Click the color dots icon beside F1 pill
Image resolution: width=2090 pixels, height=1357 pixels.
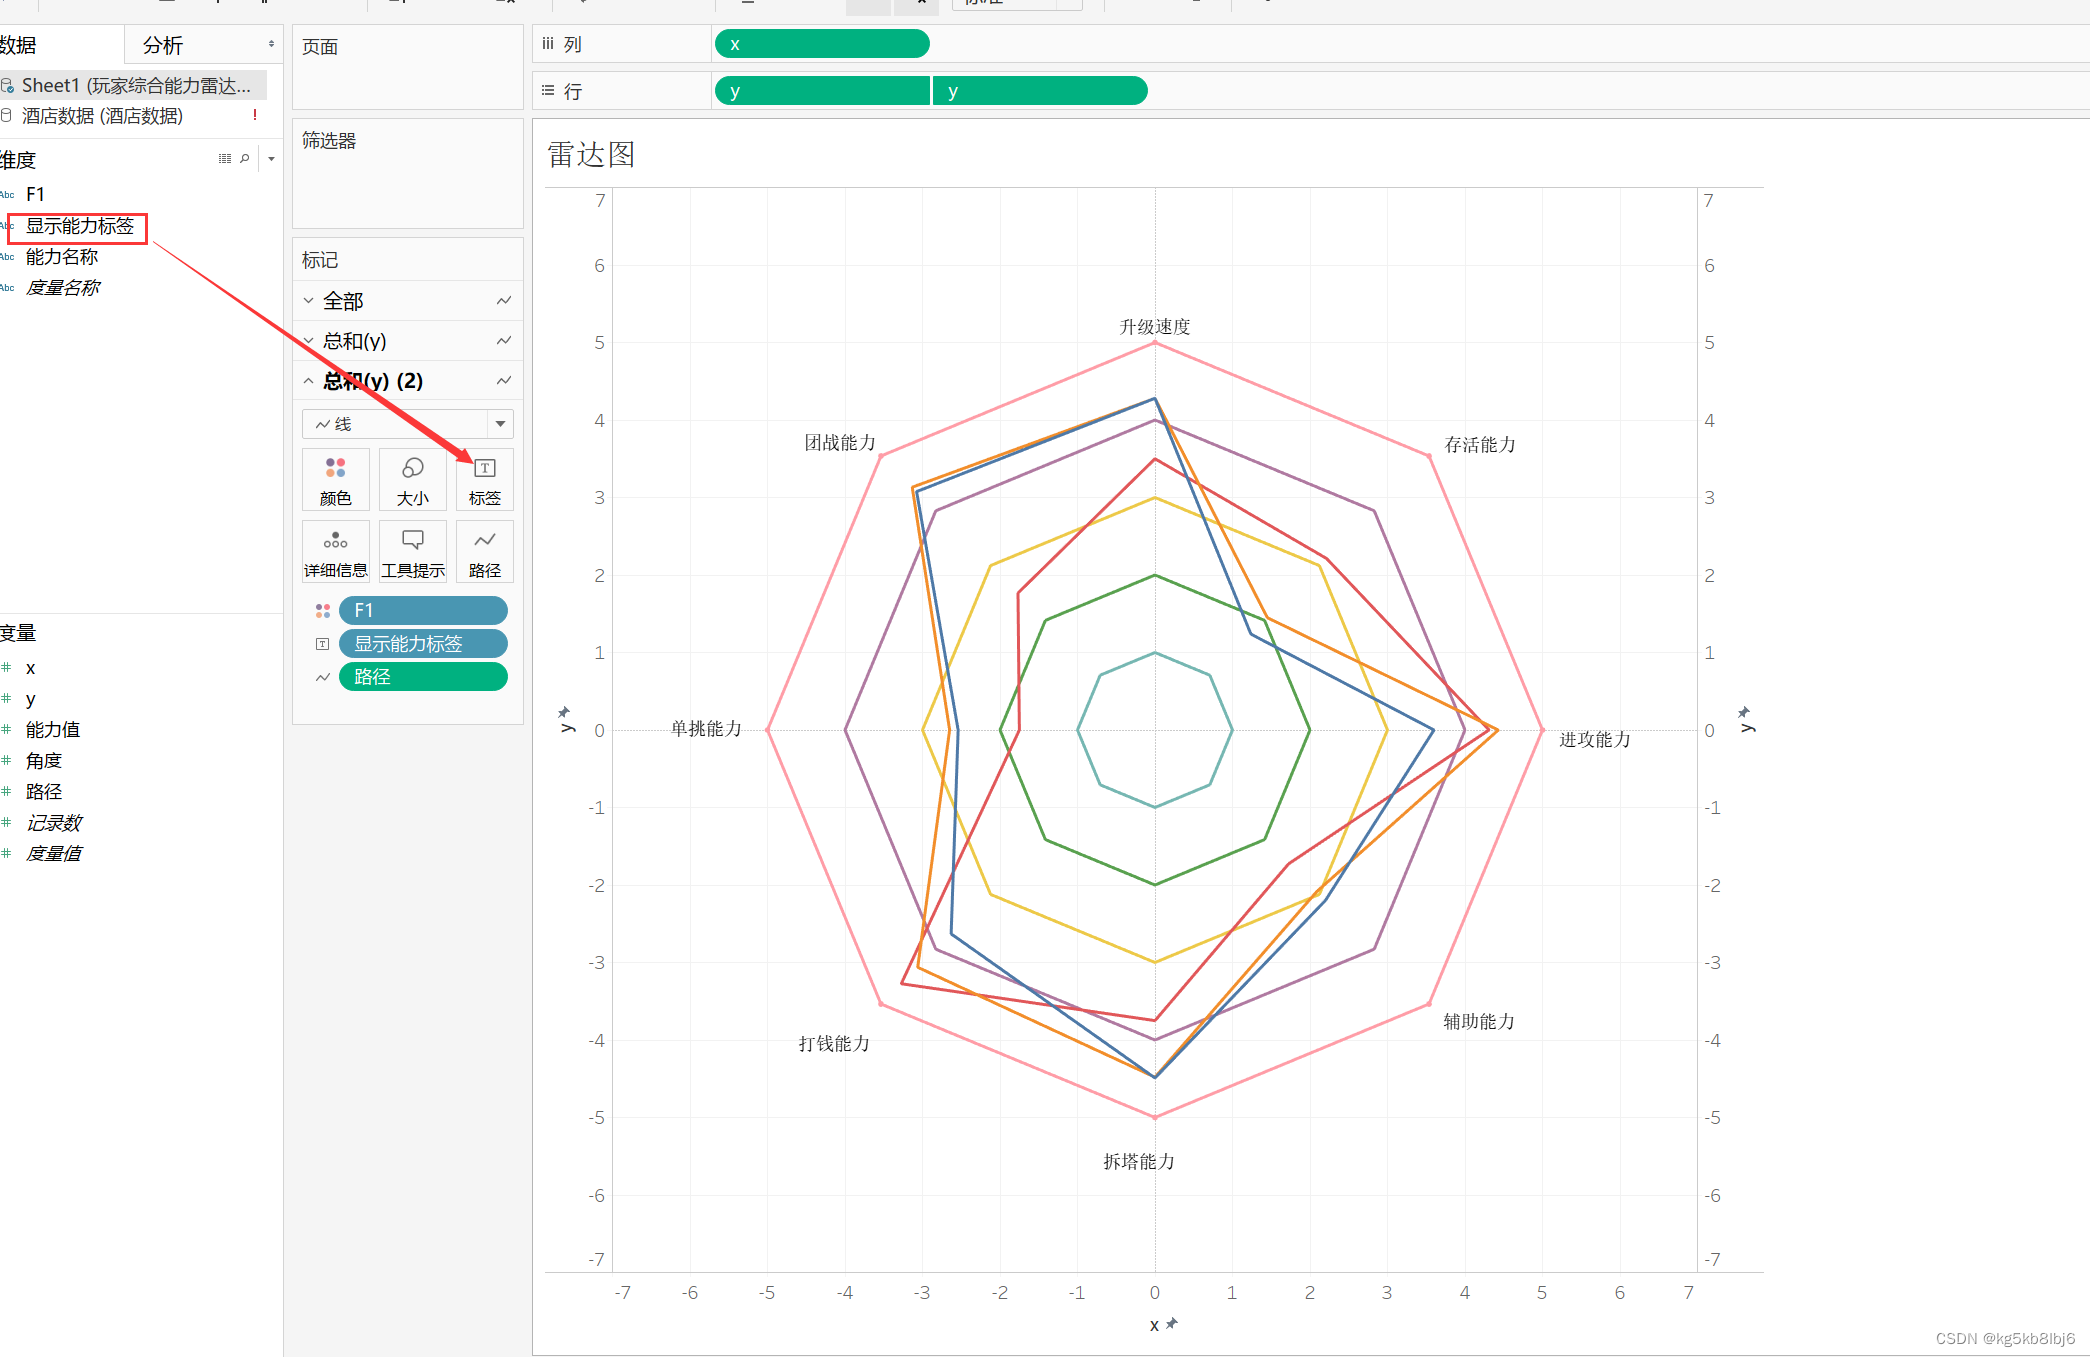[323, 610]
